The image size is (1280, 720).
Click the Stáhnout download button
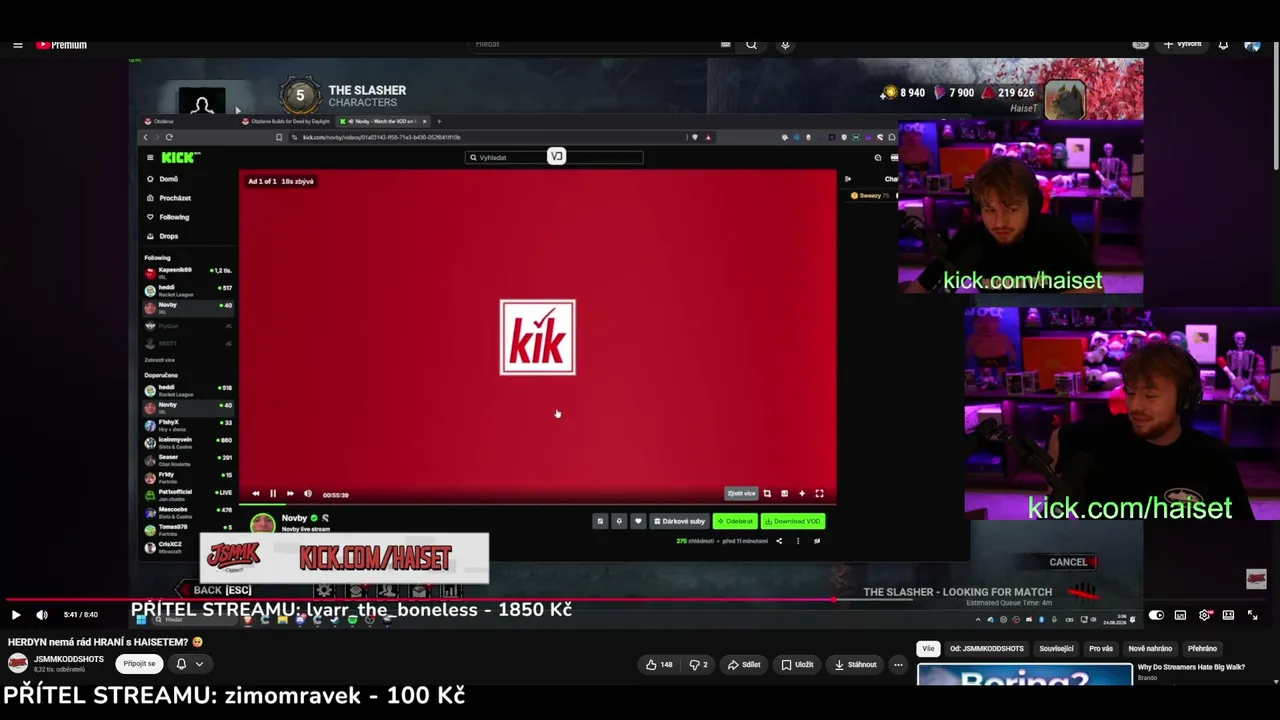pos(855,664)
